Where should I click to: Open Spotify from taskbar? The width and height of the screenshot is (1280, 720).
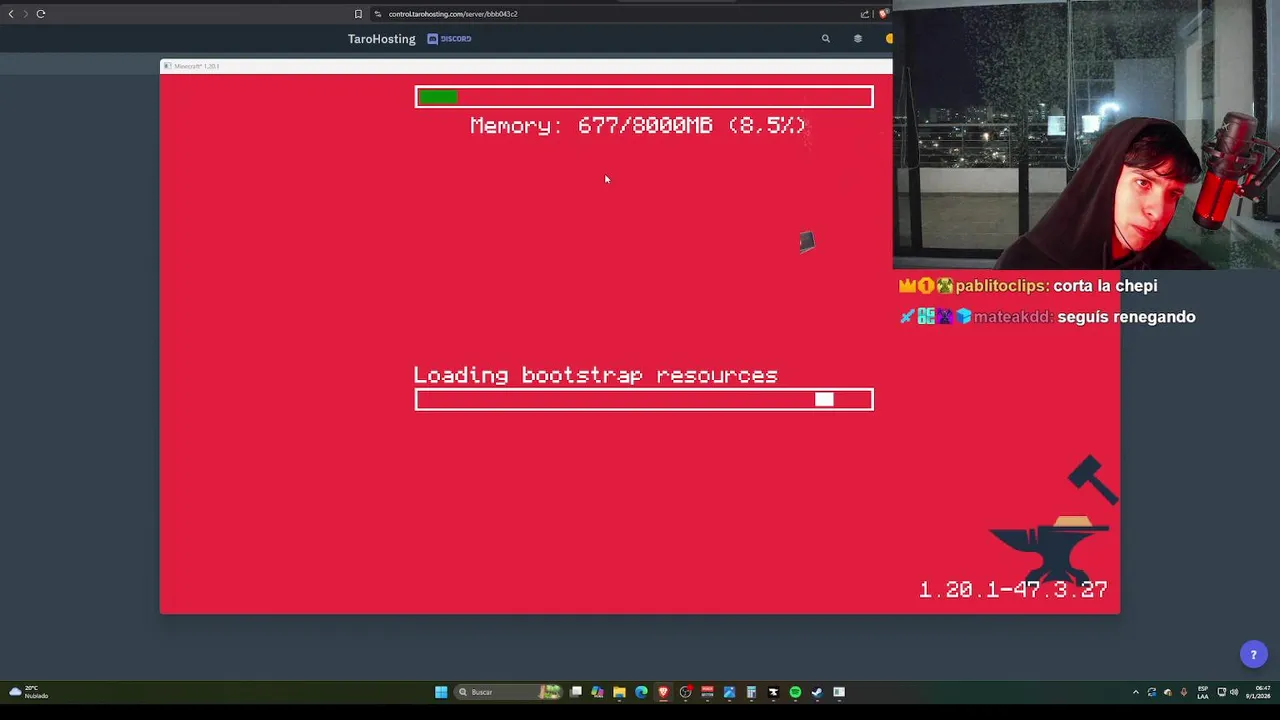(795, 692)
